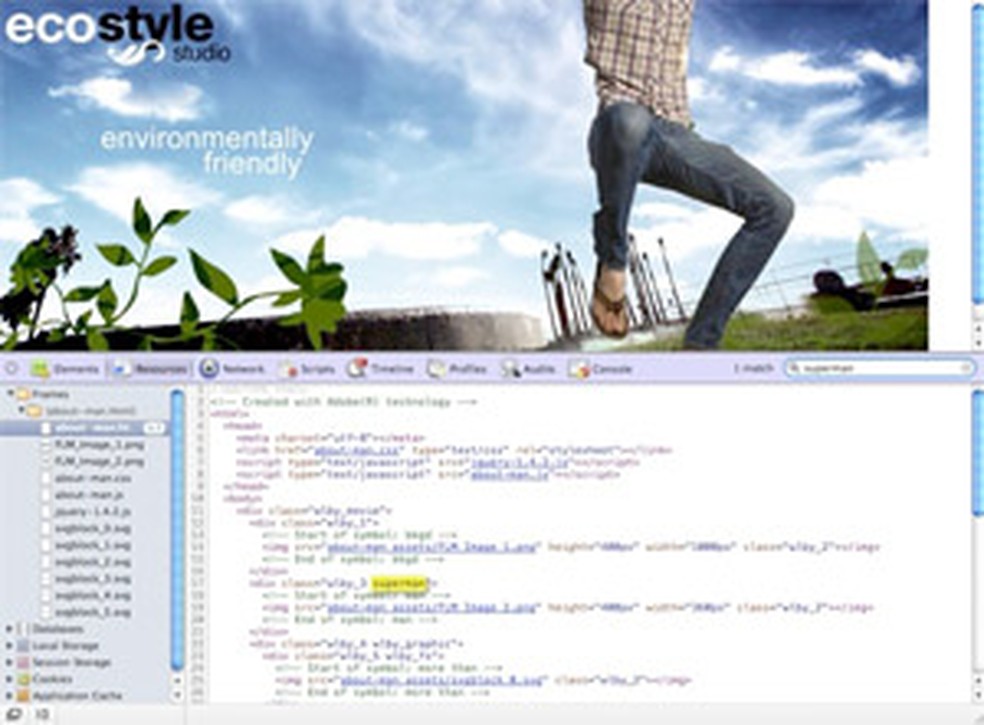Follow the about-man.js script link in the source
Image resolution: width=984 pixels, height=725 pixels.
(510, 475)
